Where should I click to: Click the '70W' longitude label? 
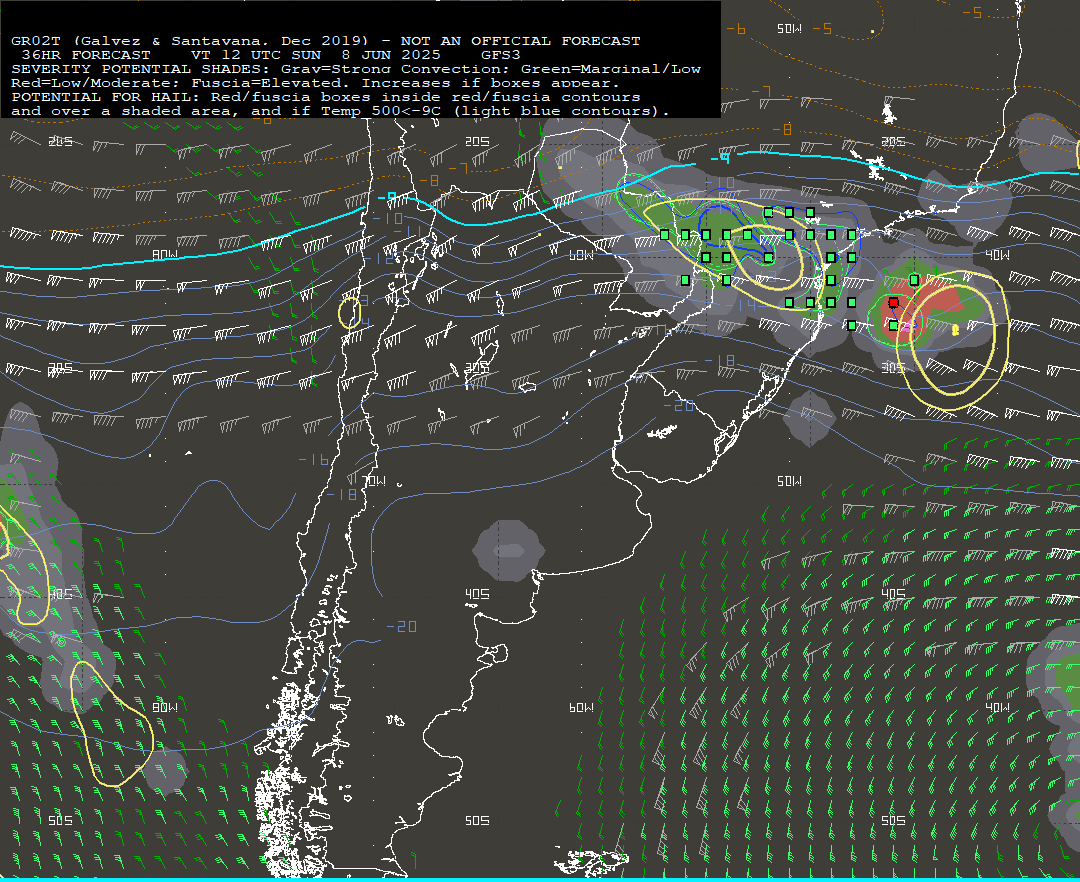pyautogui.click(x=374, y=481)
